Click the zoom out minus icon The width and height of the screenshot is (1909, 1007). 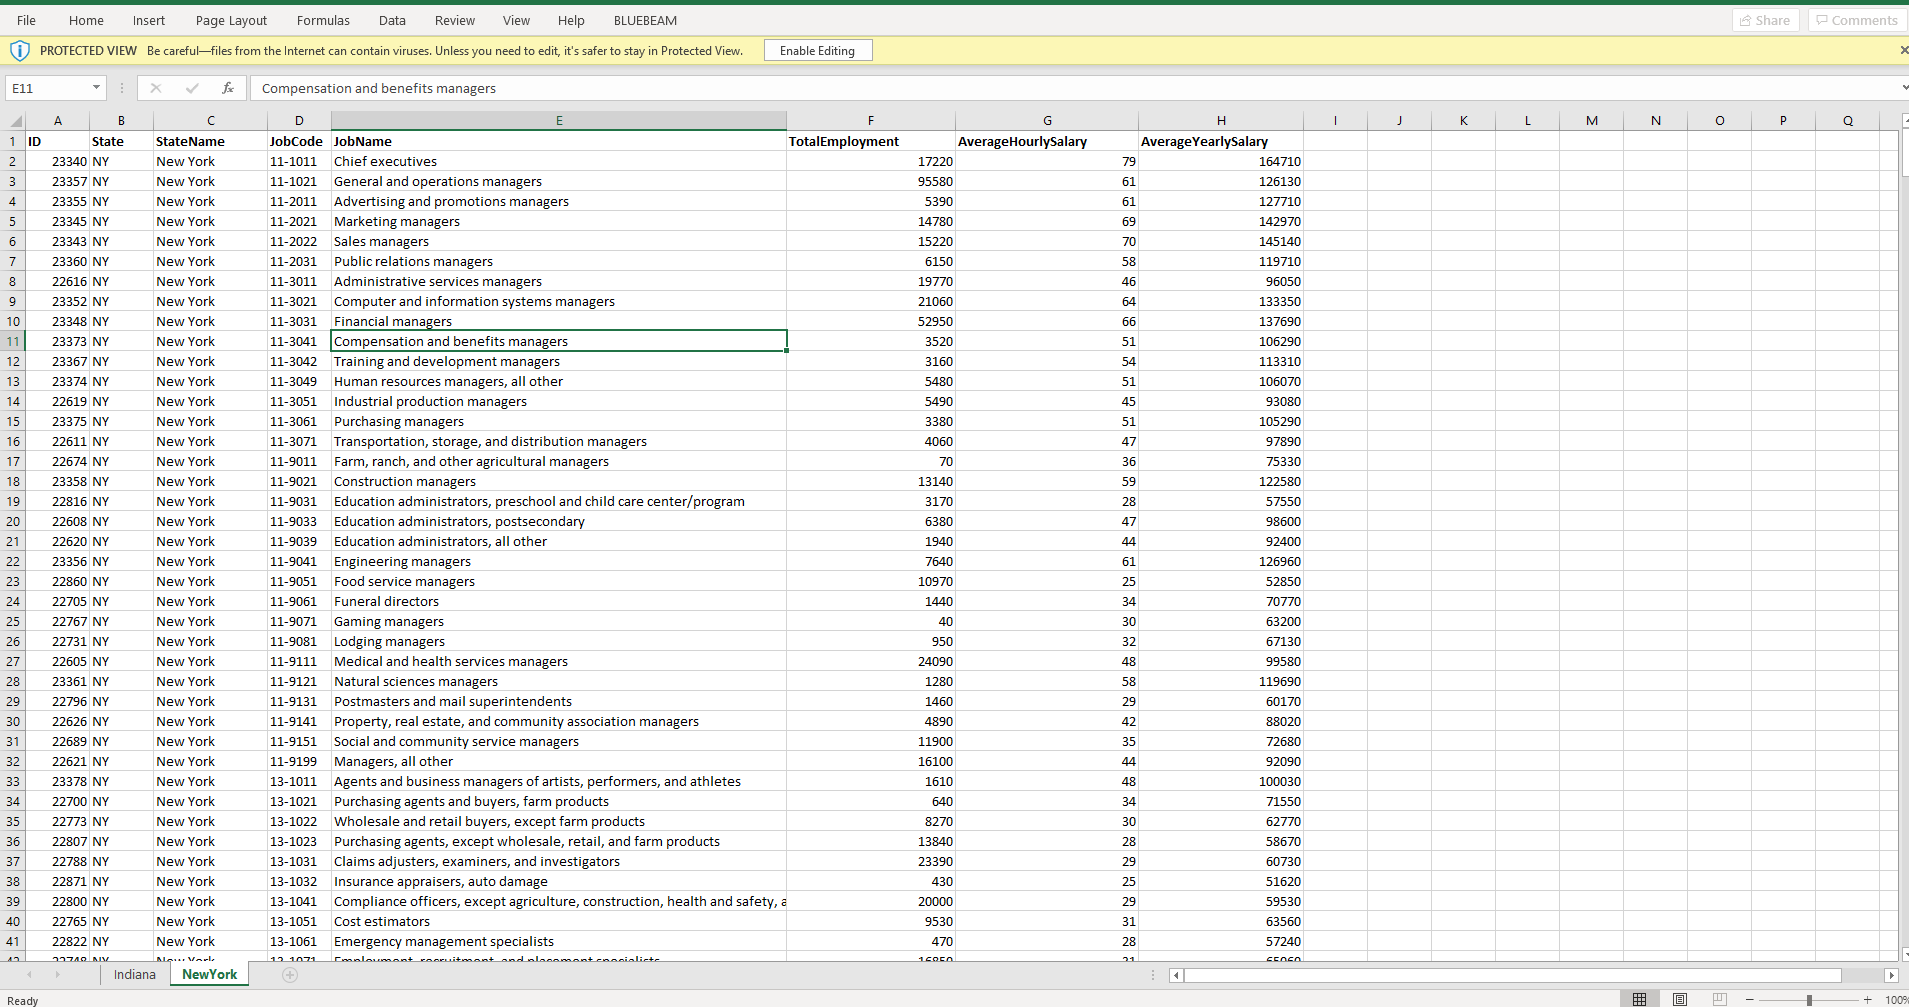(x=1750, y=999)
